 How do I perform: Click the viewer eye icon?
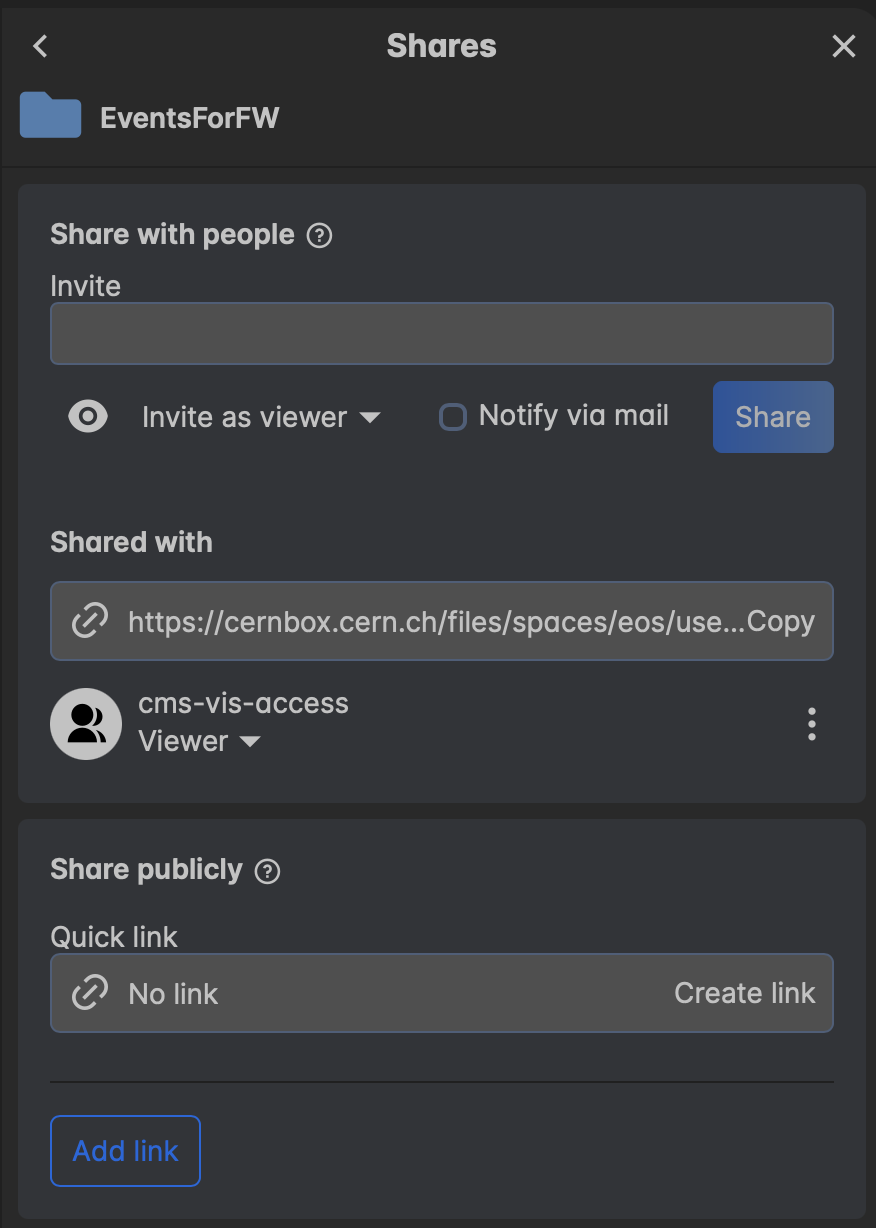click(88, 416)
